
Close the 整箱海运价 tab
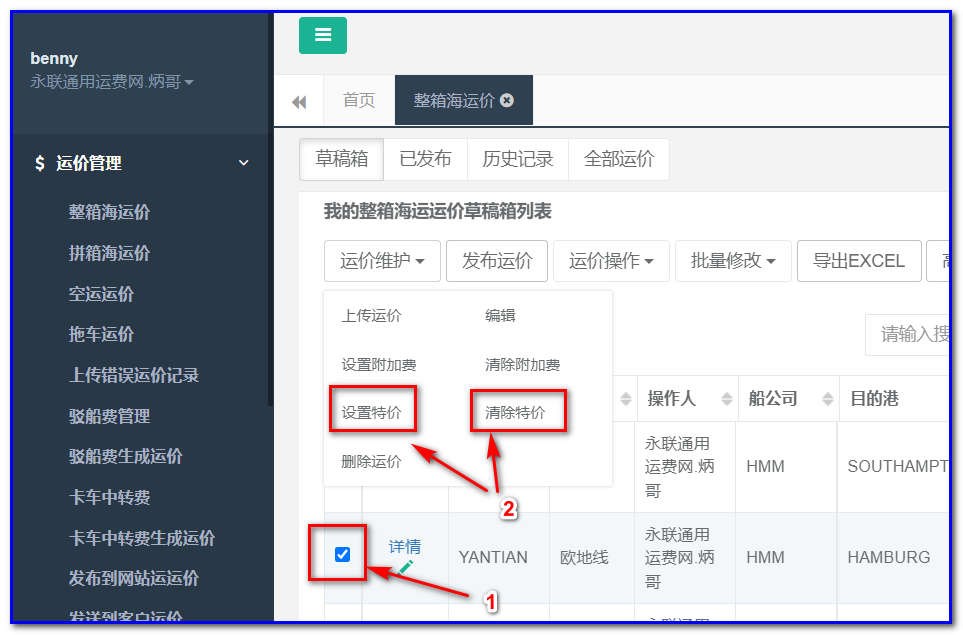[x=507, y=100]
